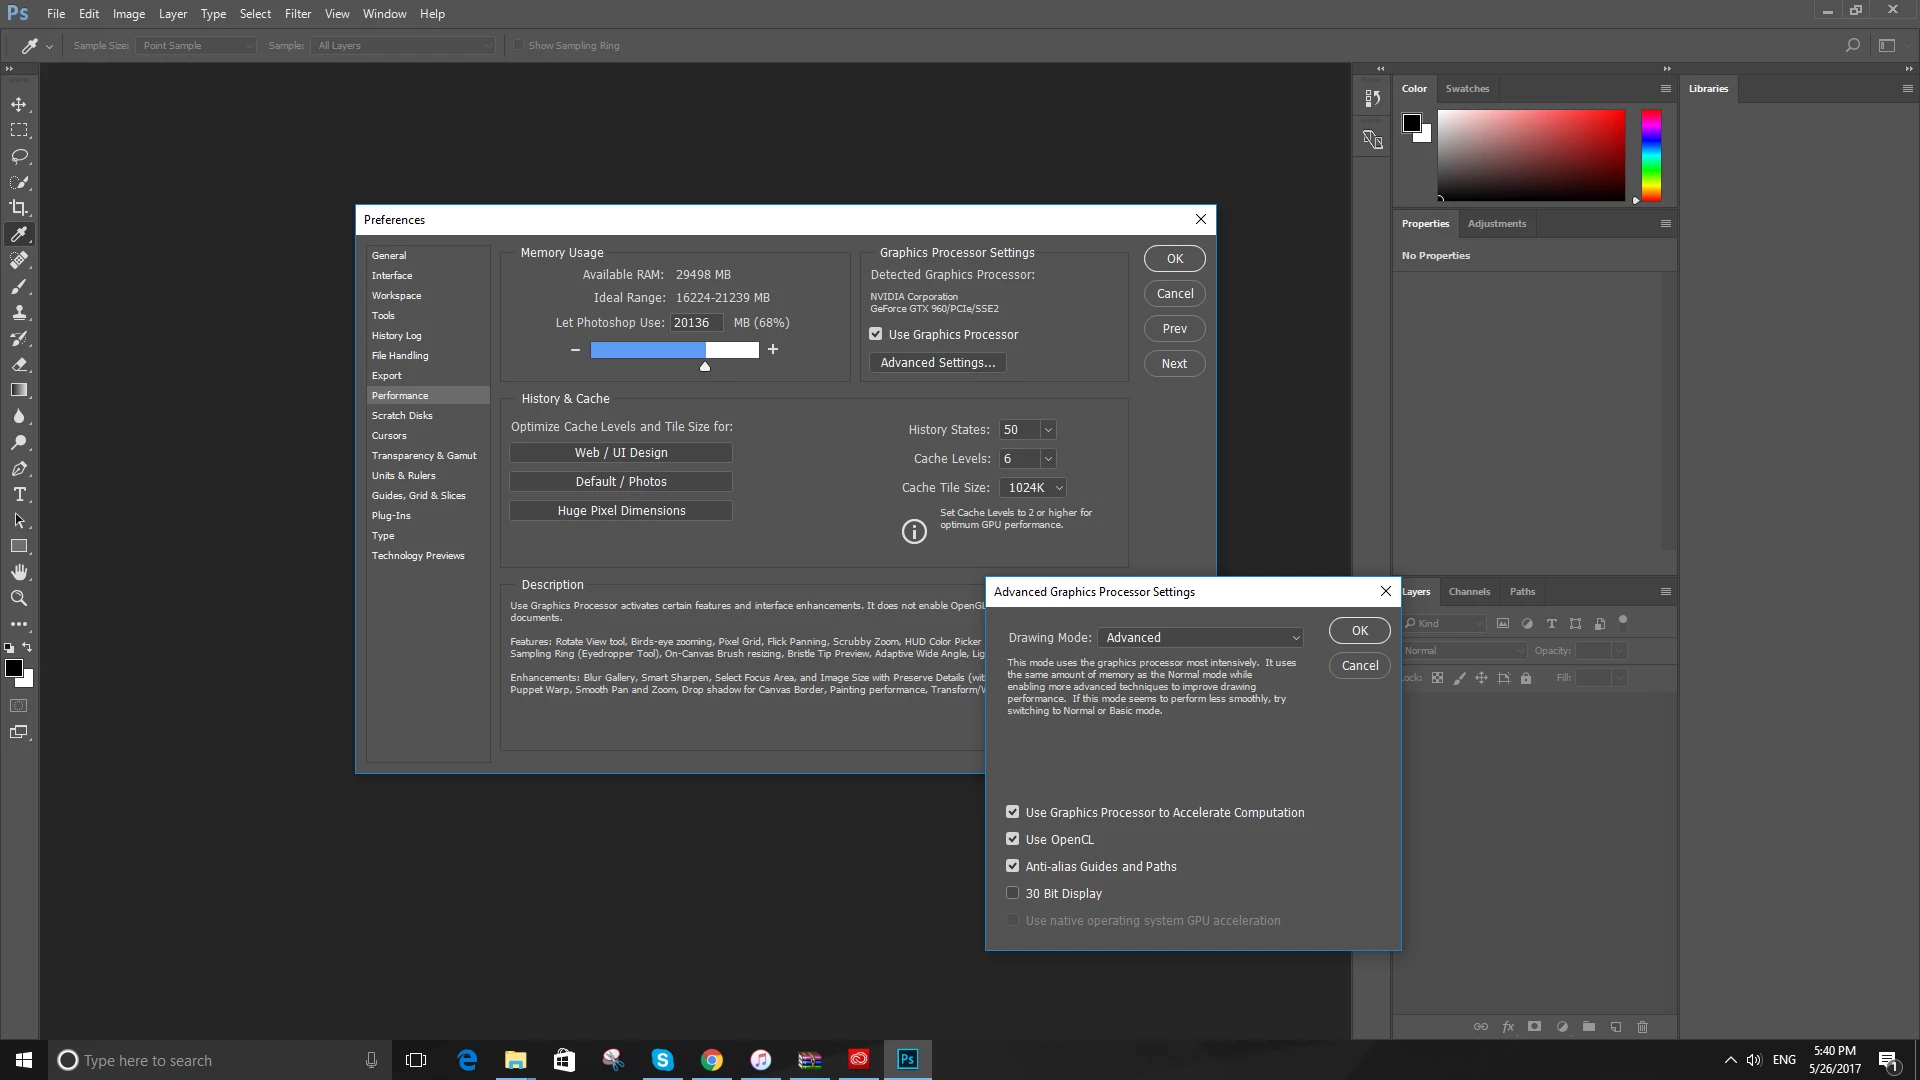Click the Gradient tool icon

click(x=19, y=390)
